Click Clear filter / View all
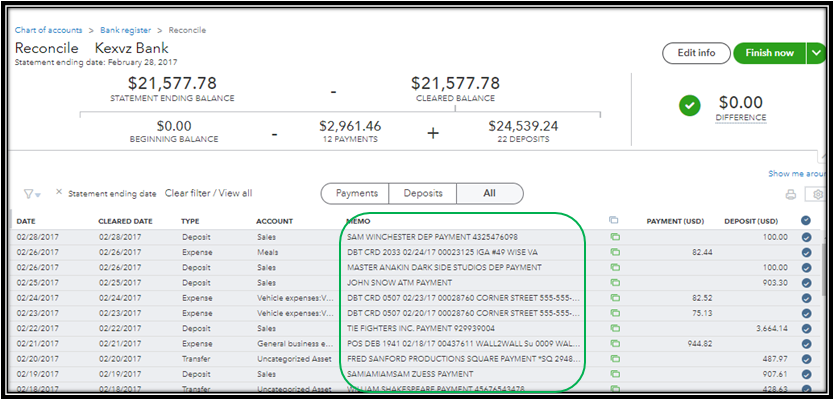 click(x=208, y=193)
